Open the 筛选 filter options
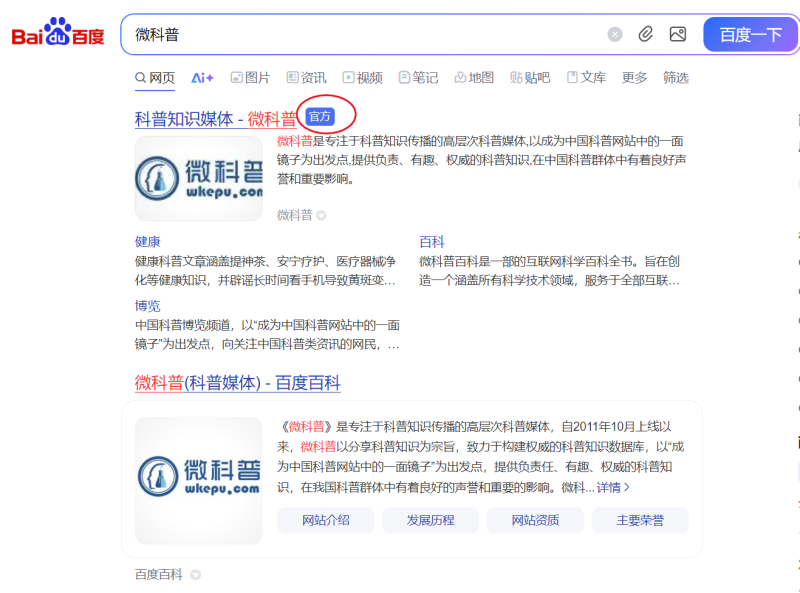This screenshot has height=593, width=800. coord(676,78)
